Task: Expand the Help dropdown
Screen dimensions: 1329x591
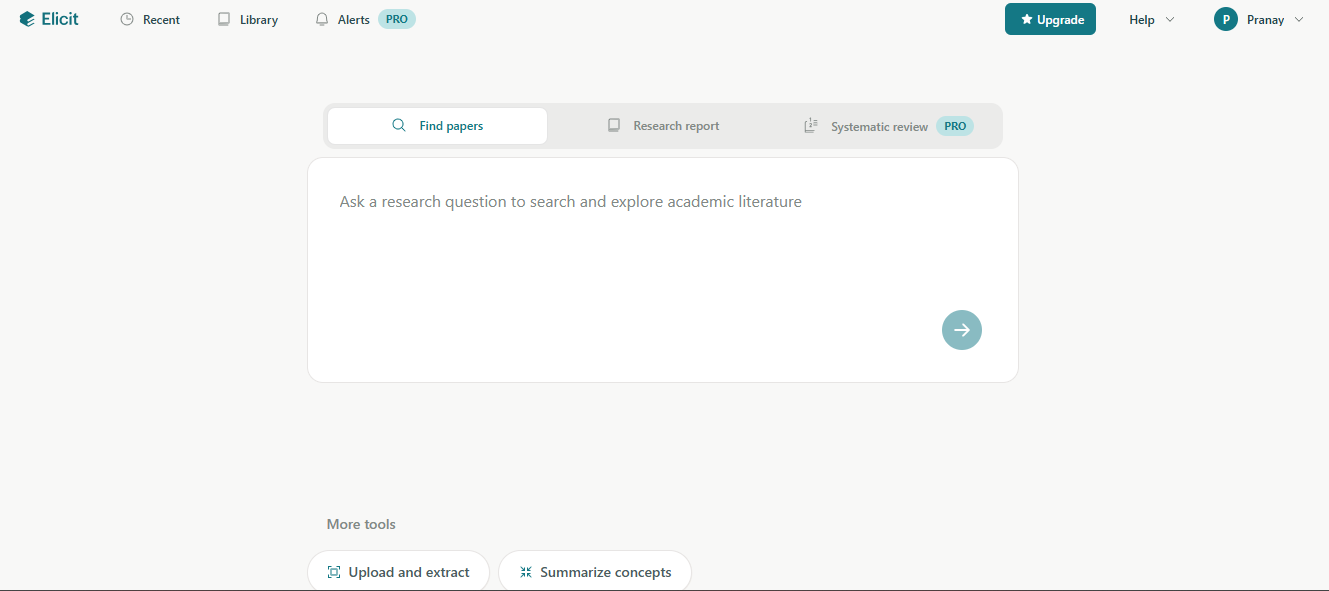Action: click(1152, 19)
